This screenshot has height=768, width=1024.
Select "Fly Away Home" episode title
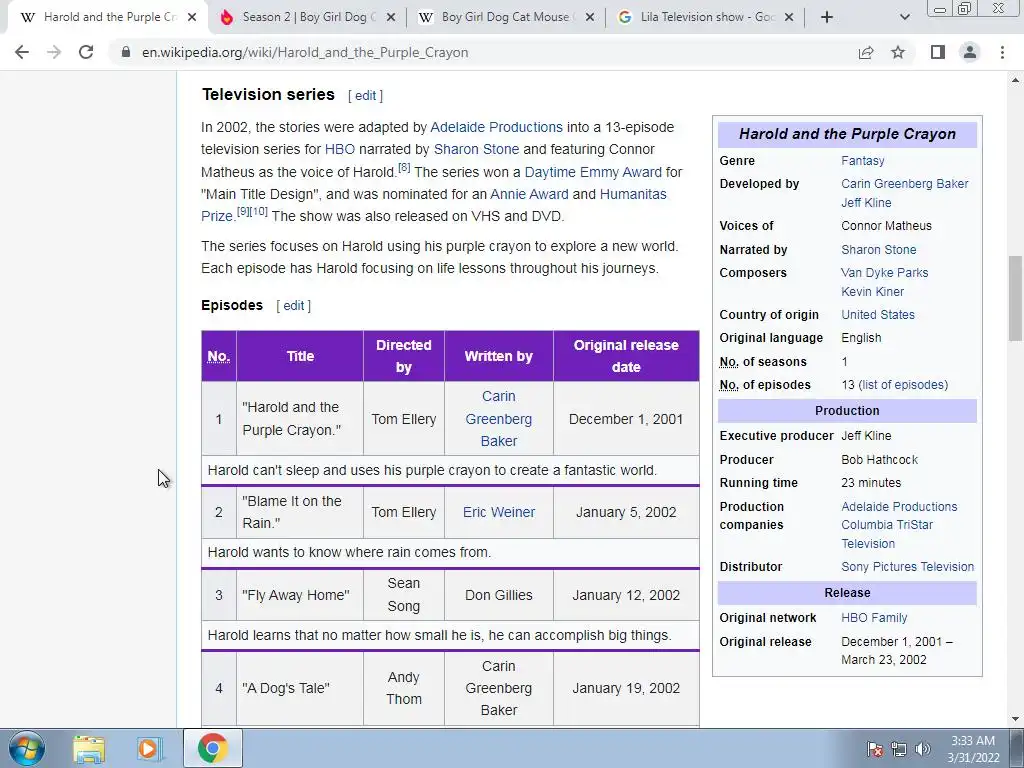(295, 596)
